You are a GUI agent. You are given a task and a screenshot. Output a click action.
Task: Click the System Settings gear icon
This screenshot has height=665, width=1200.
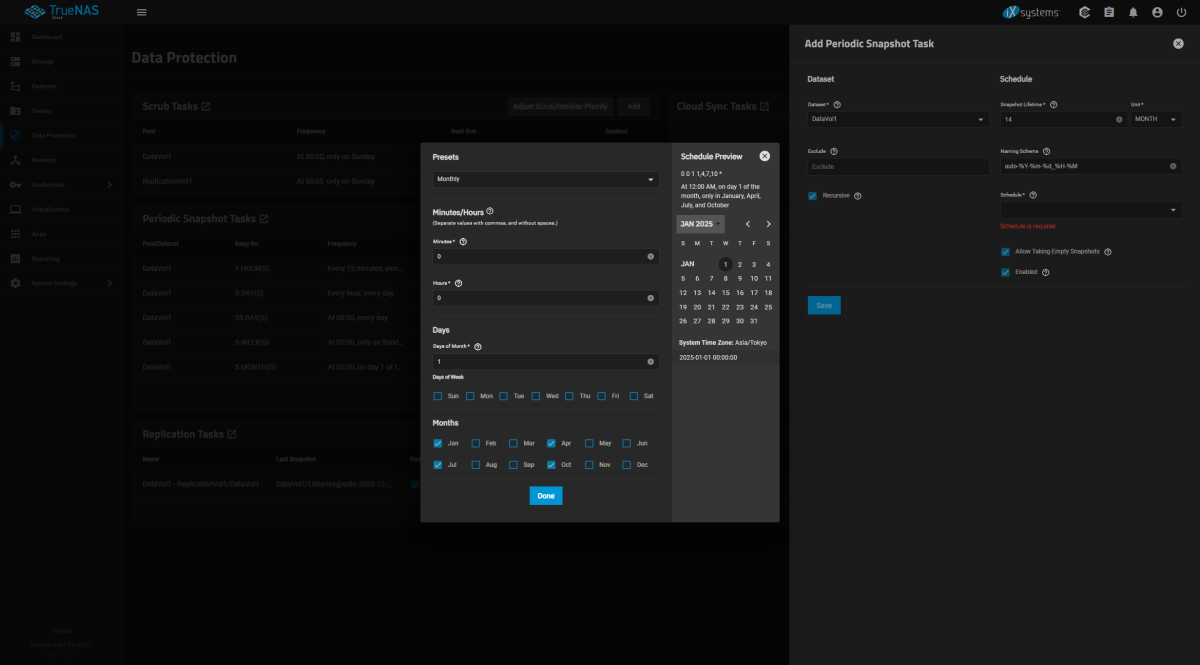16,283
